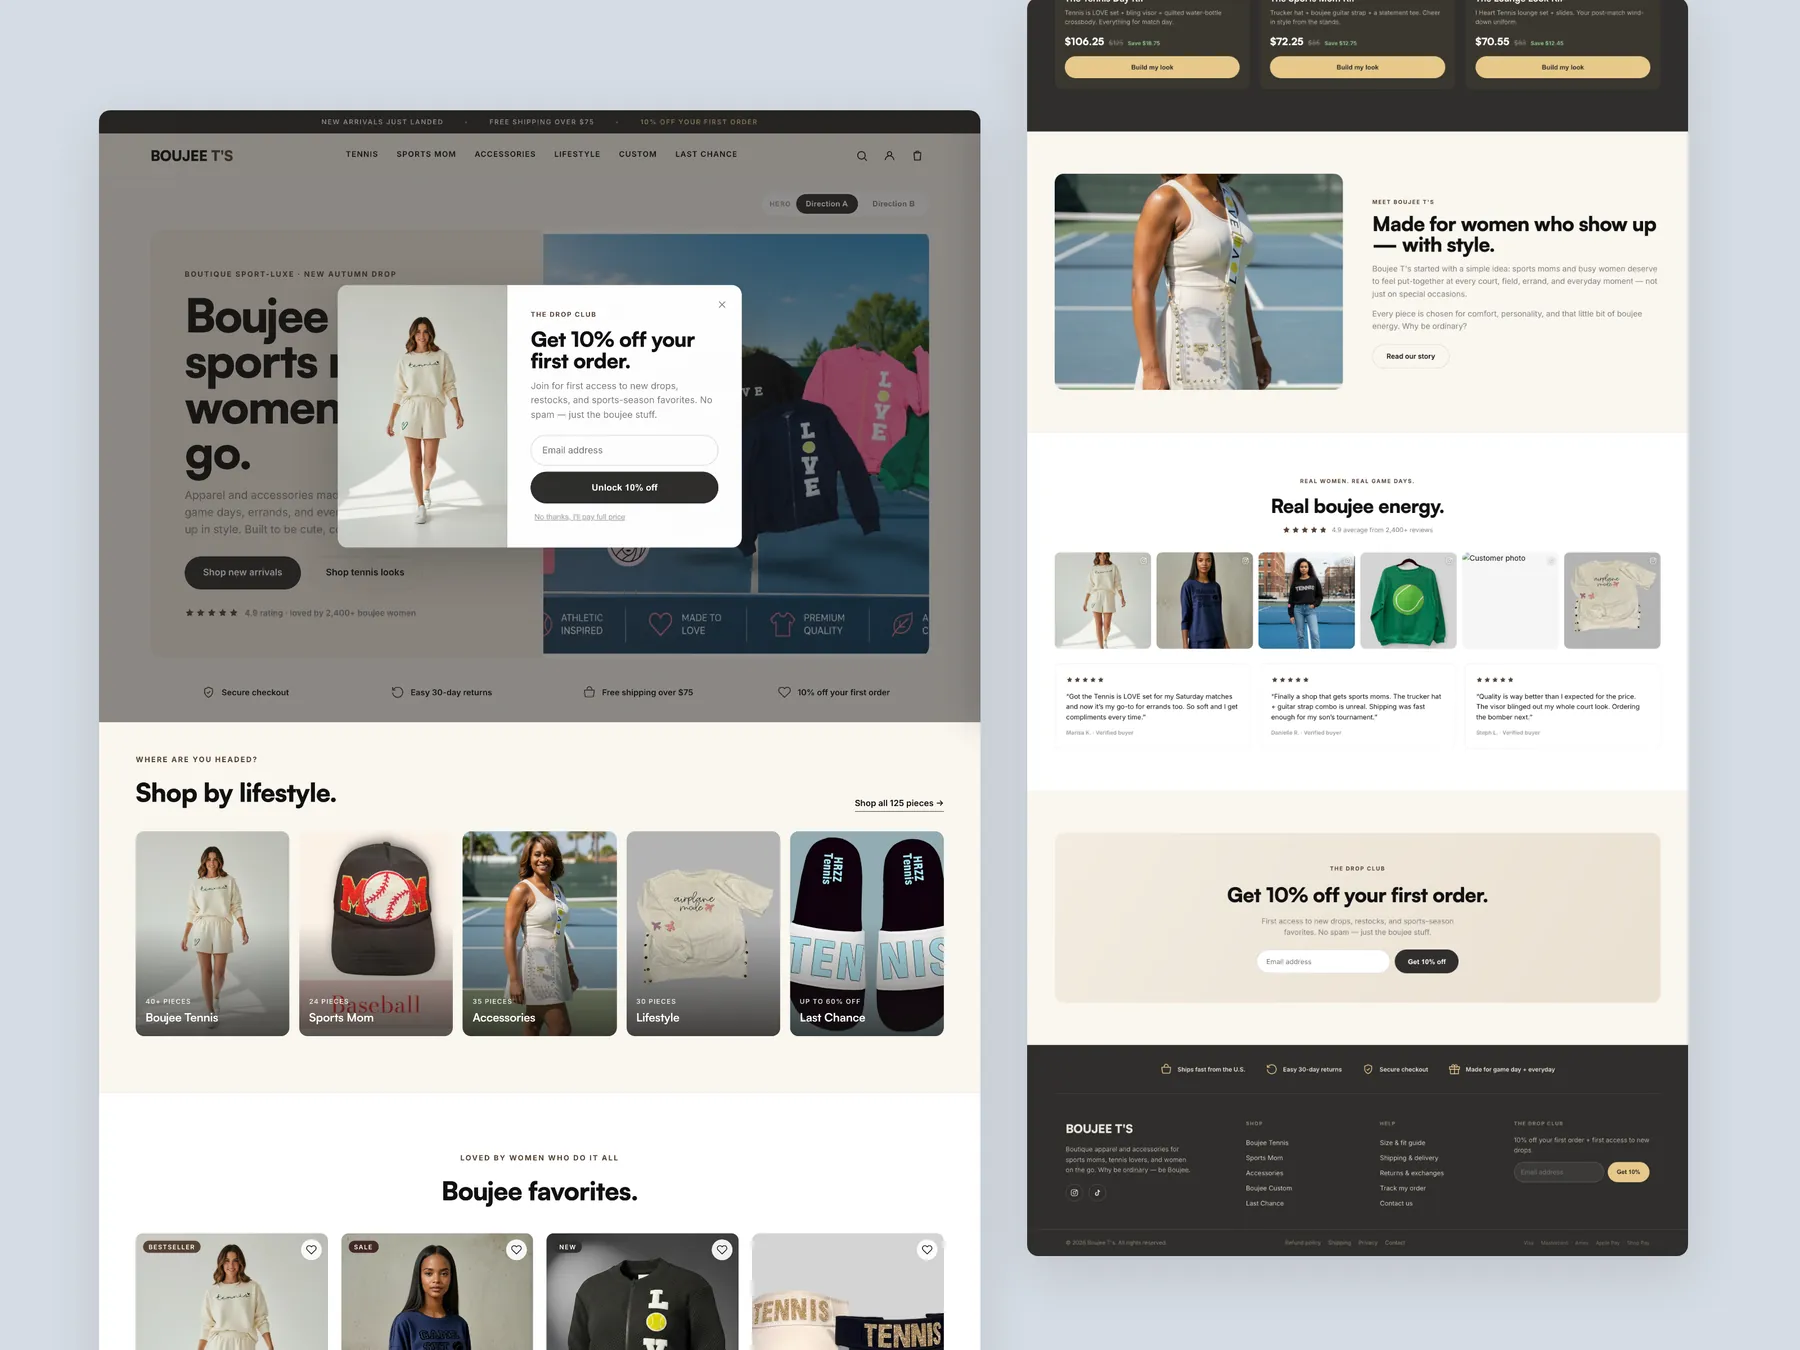Click the Shop new arrivals button
Viewport: 1800px width, 1350px height.
click(x=243, y=572)
